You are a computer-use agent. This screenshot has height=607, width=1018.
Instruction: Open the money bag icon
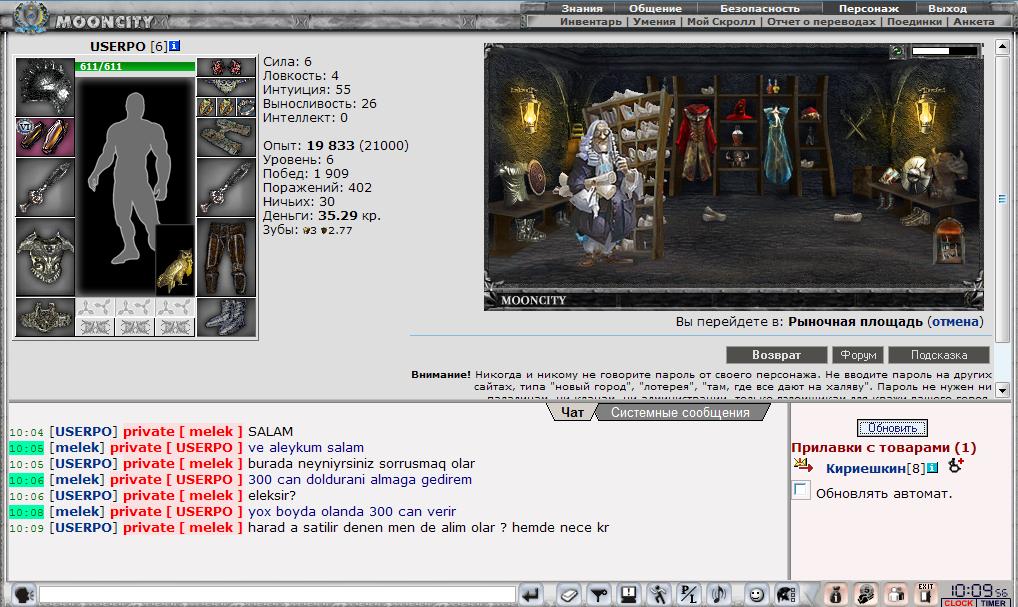[836, 594]
